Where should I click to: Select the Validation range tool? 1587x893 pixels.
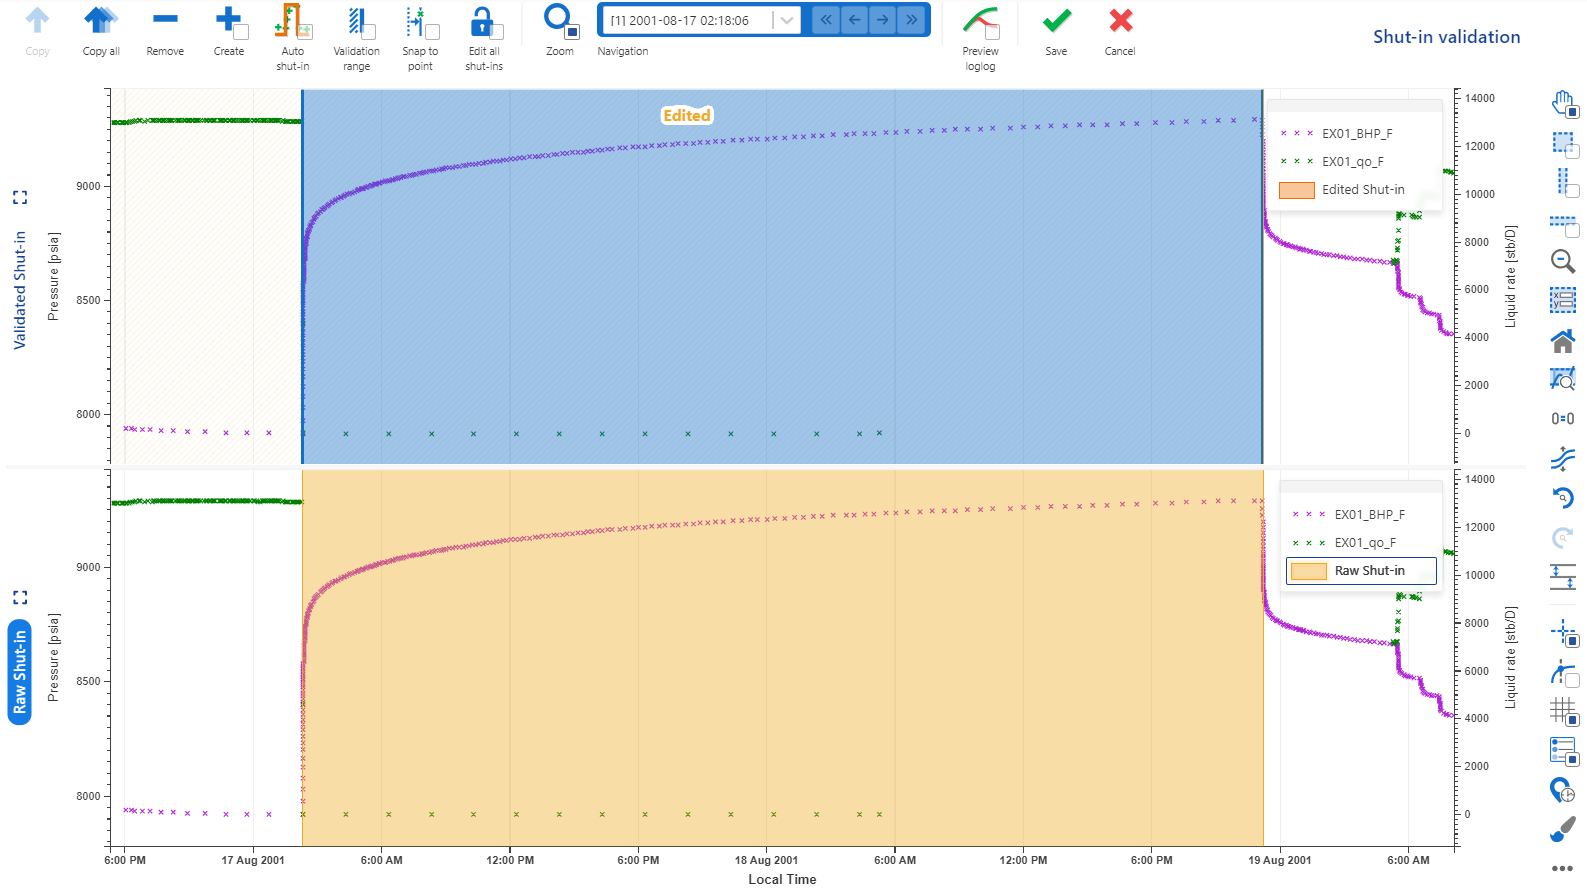356,38
